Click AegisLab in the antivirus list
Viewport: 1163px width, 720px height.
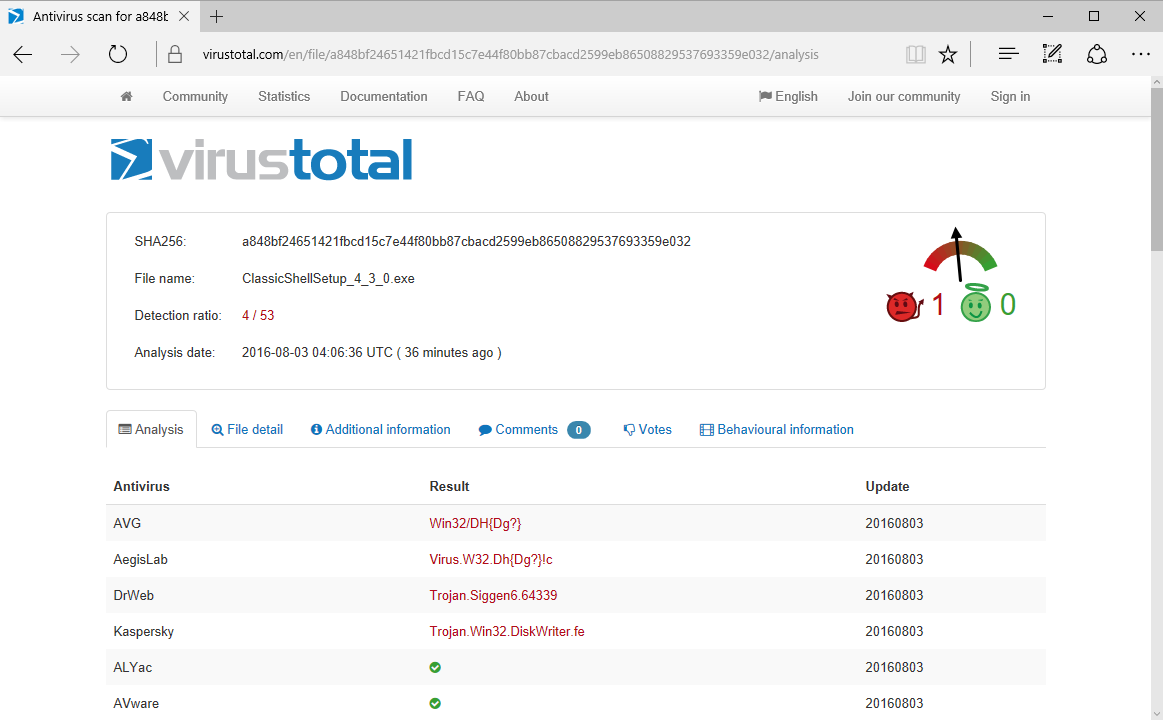[x=140, y=560]
